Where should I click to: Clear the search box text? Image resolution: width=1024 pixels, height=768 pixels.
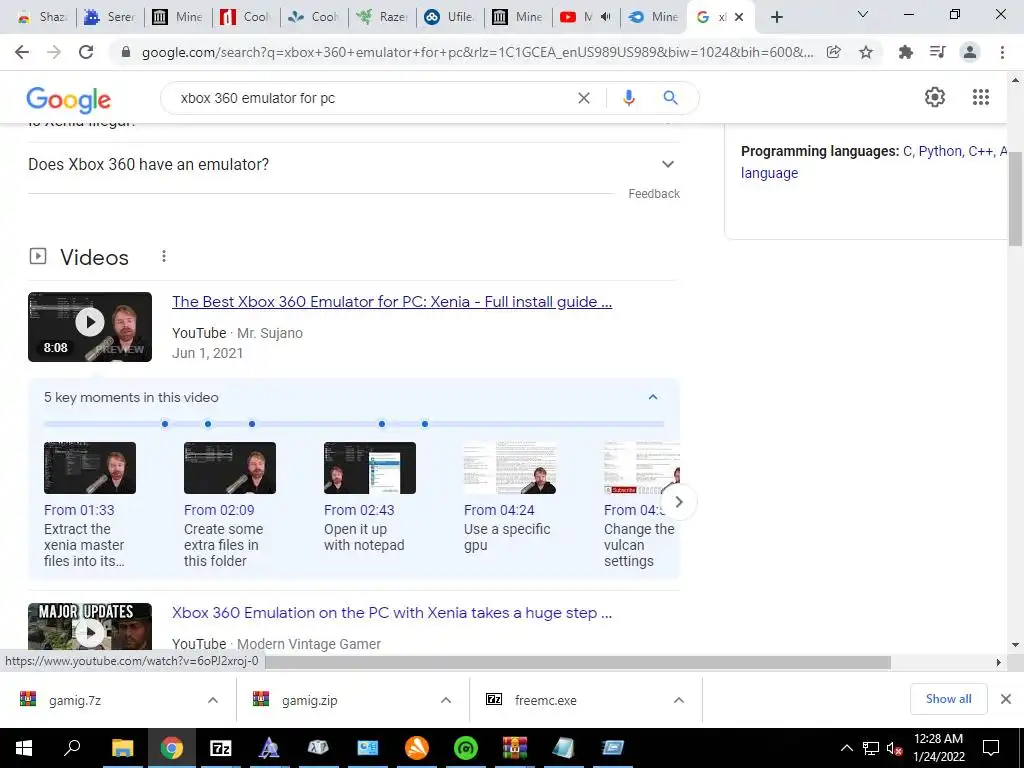[584, 98]
